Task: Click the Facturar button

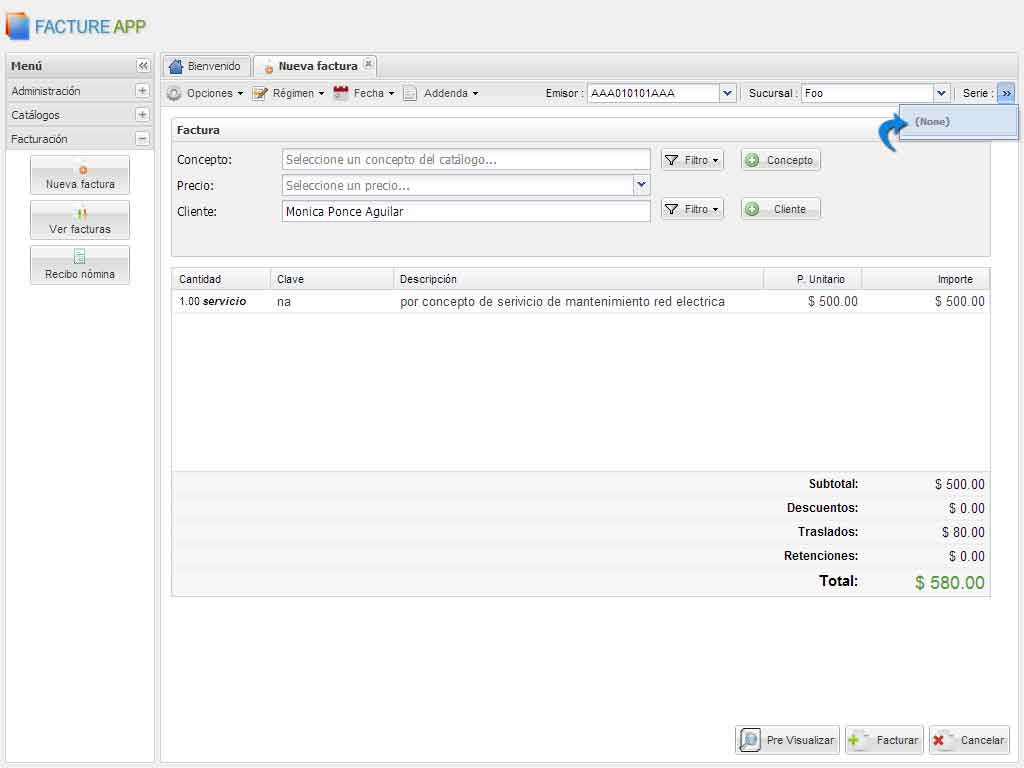Action: pyautogui.click(x=884, y=740)
